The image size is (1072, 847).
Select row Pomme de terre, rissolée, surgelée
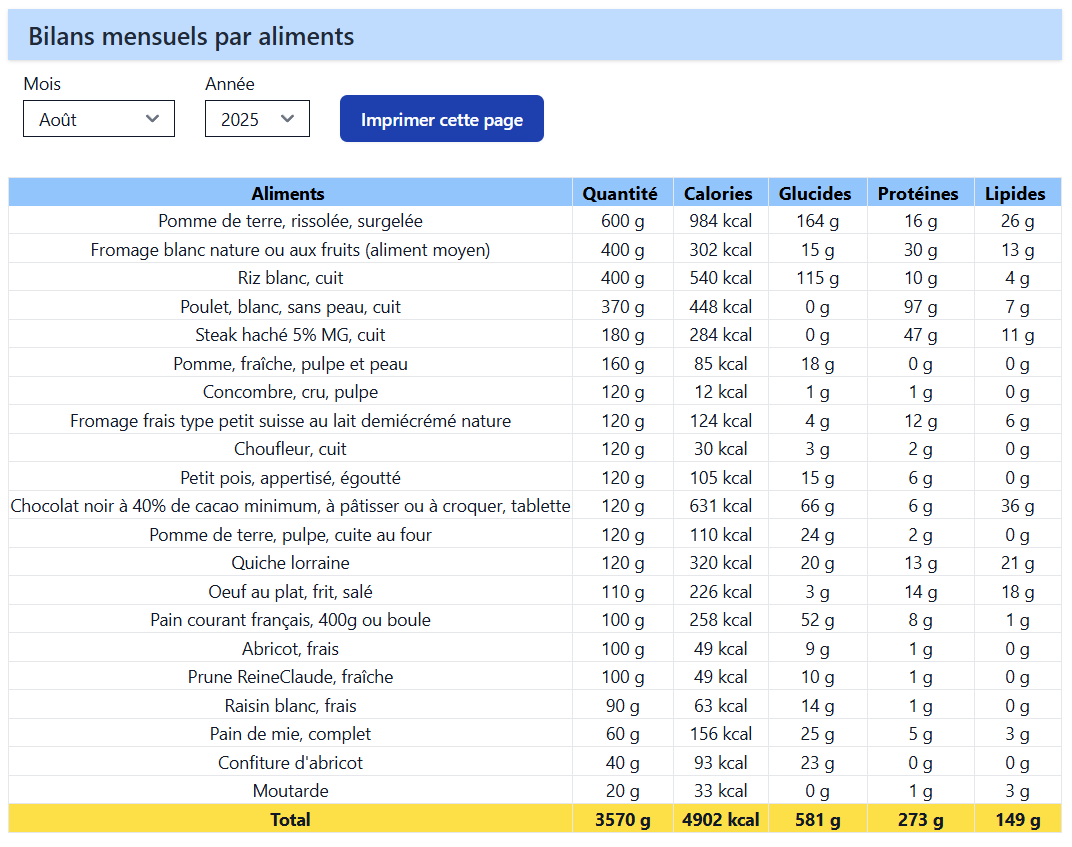(535, 221)
